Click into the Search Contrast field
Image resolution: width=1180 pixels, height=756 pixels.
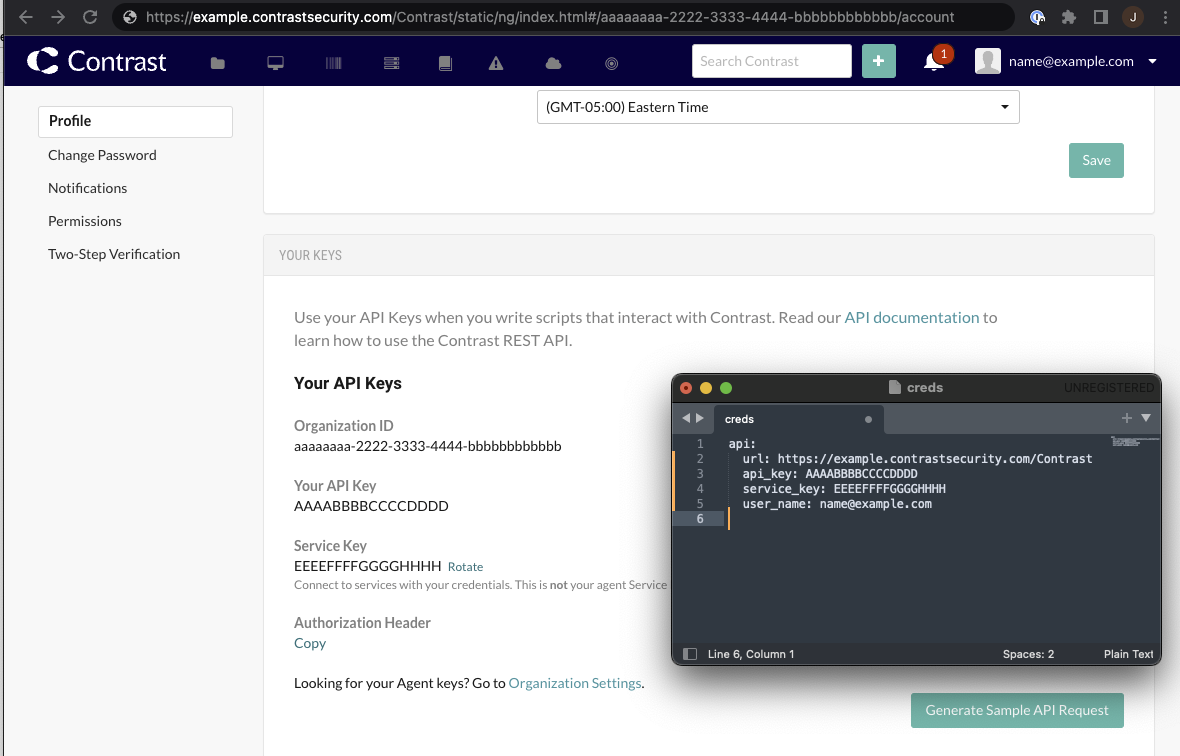tap(771, 61)
